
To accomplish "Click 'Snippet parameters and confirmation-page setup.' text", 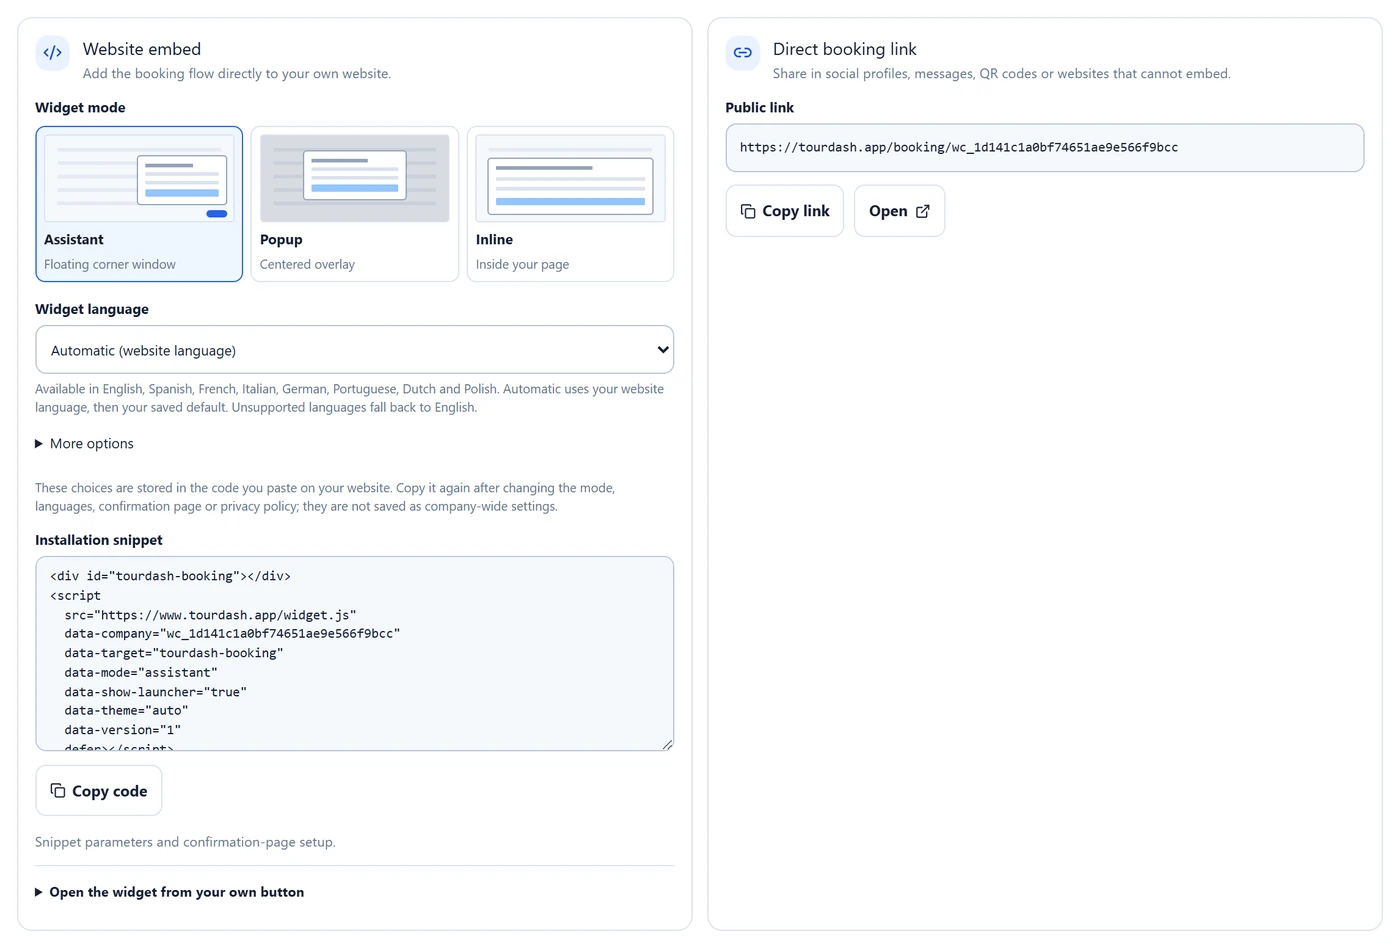I will click(x=186, y=842).
